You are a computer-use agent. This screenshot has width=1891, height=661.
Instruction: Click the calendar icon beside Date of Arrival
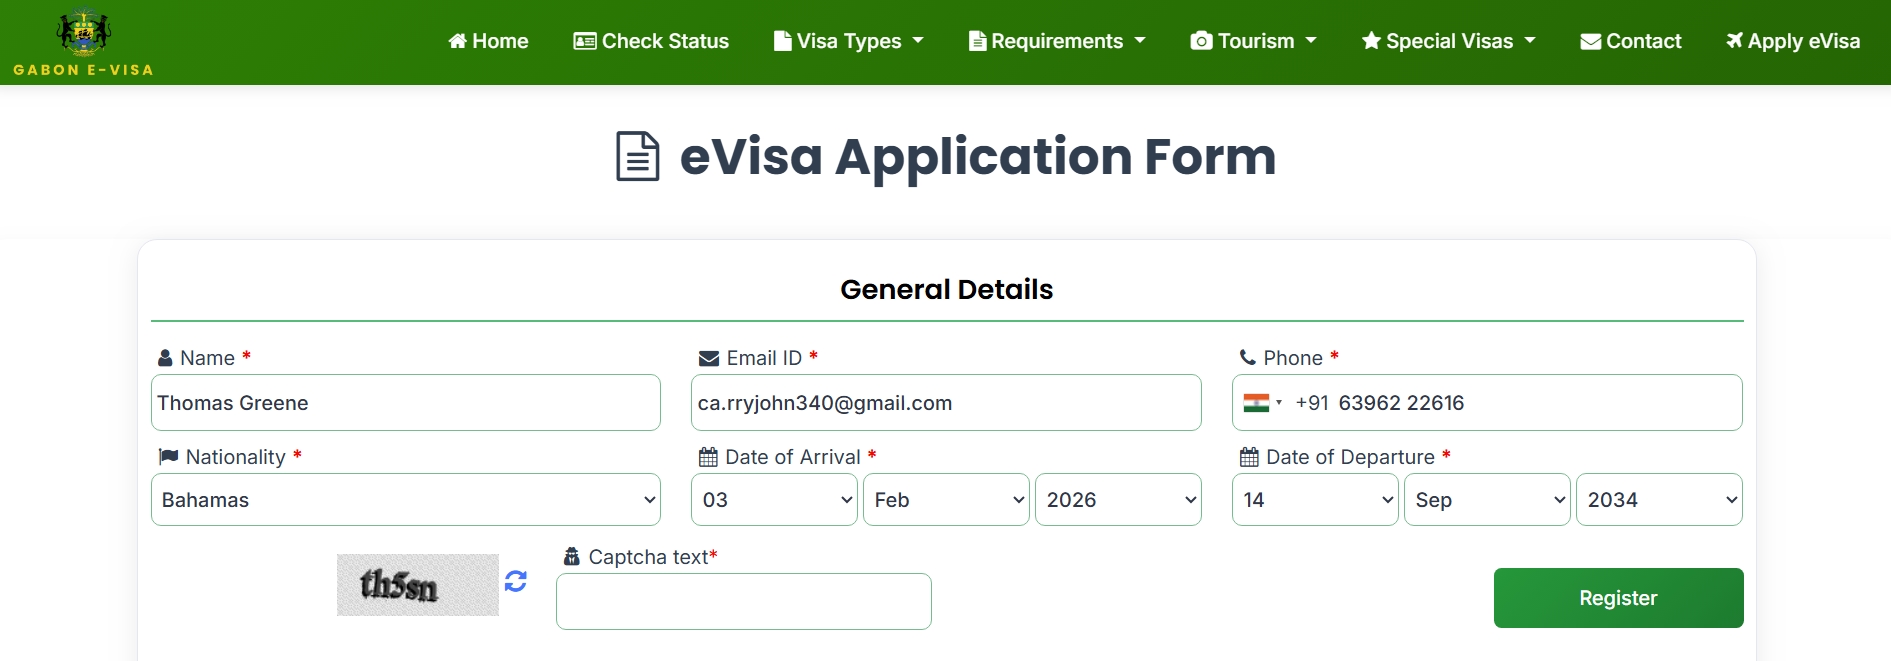[x=708, y=457]
